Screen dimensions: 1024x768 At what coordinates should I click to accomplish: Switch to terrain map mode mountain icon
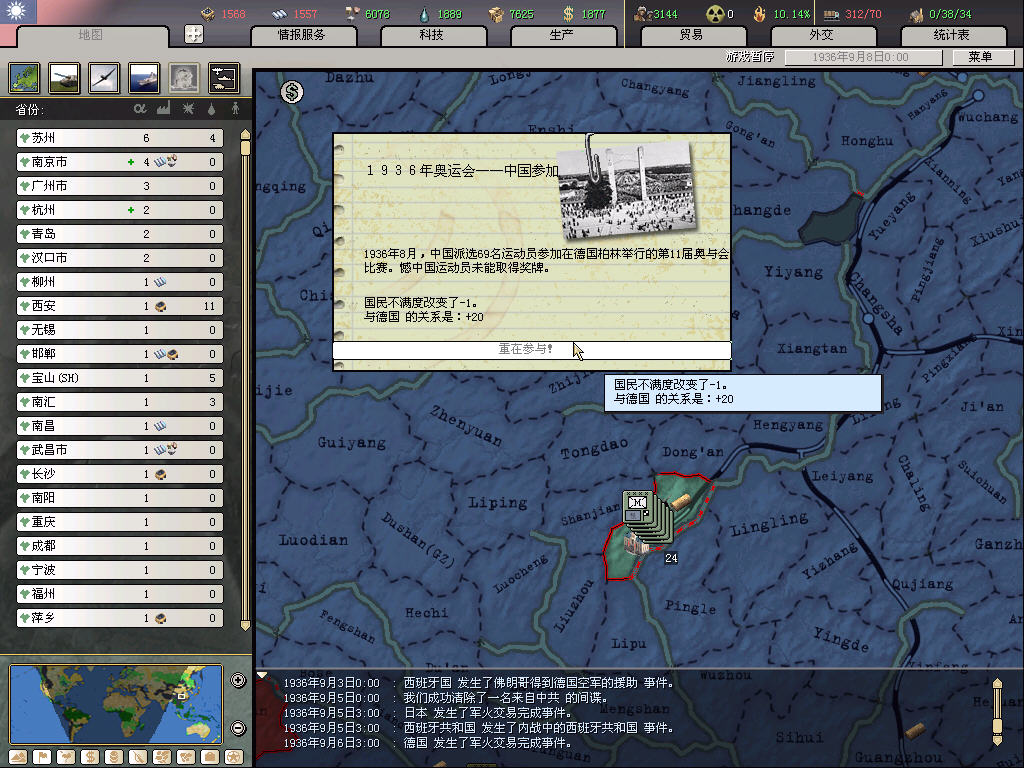18,757
